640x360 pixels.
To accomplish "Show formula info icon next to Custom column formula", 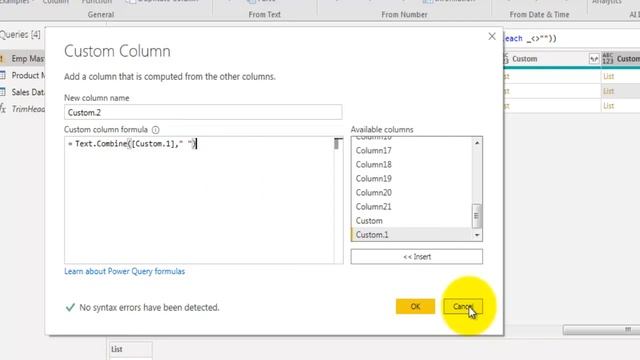I will [x=156, y=130].
